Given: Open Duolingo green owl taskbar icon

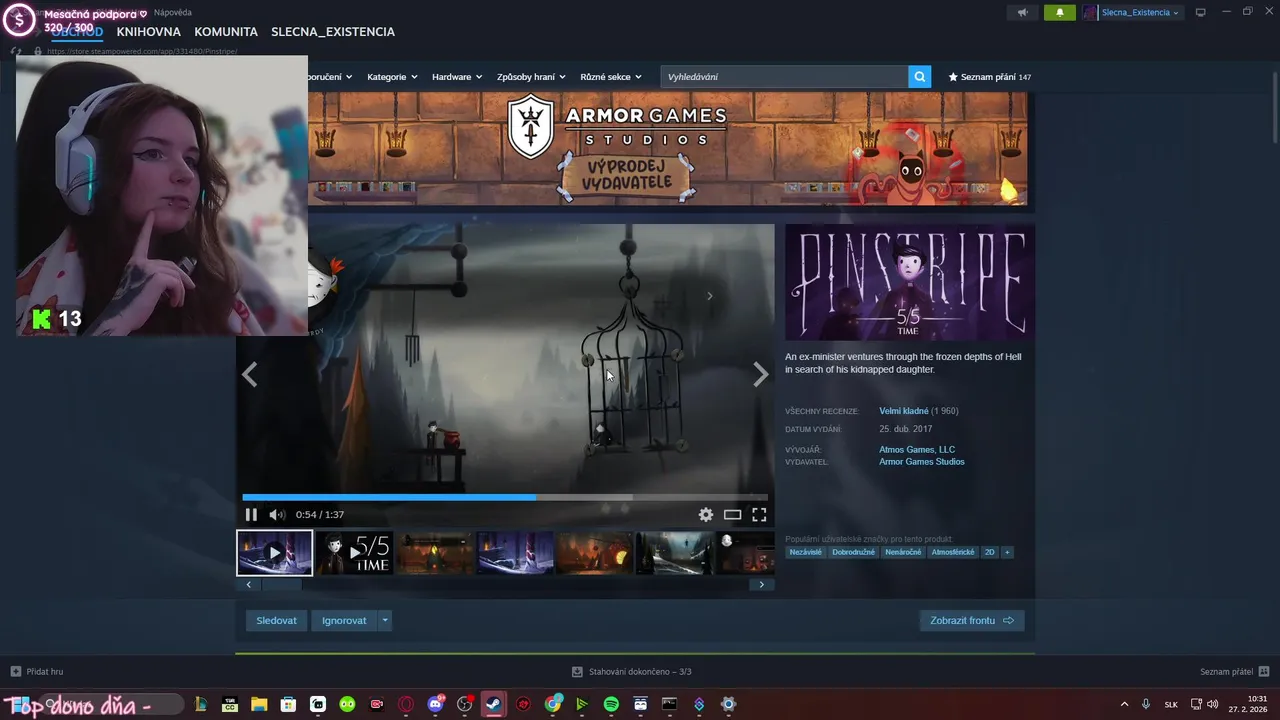Looking at the screenshot, I should [x=347, y=704].
